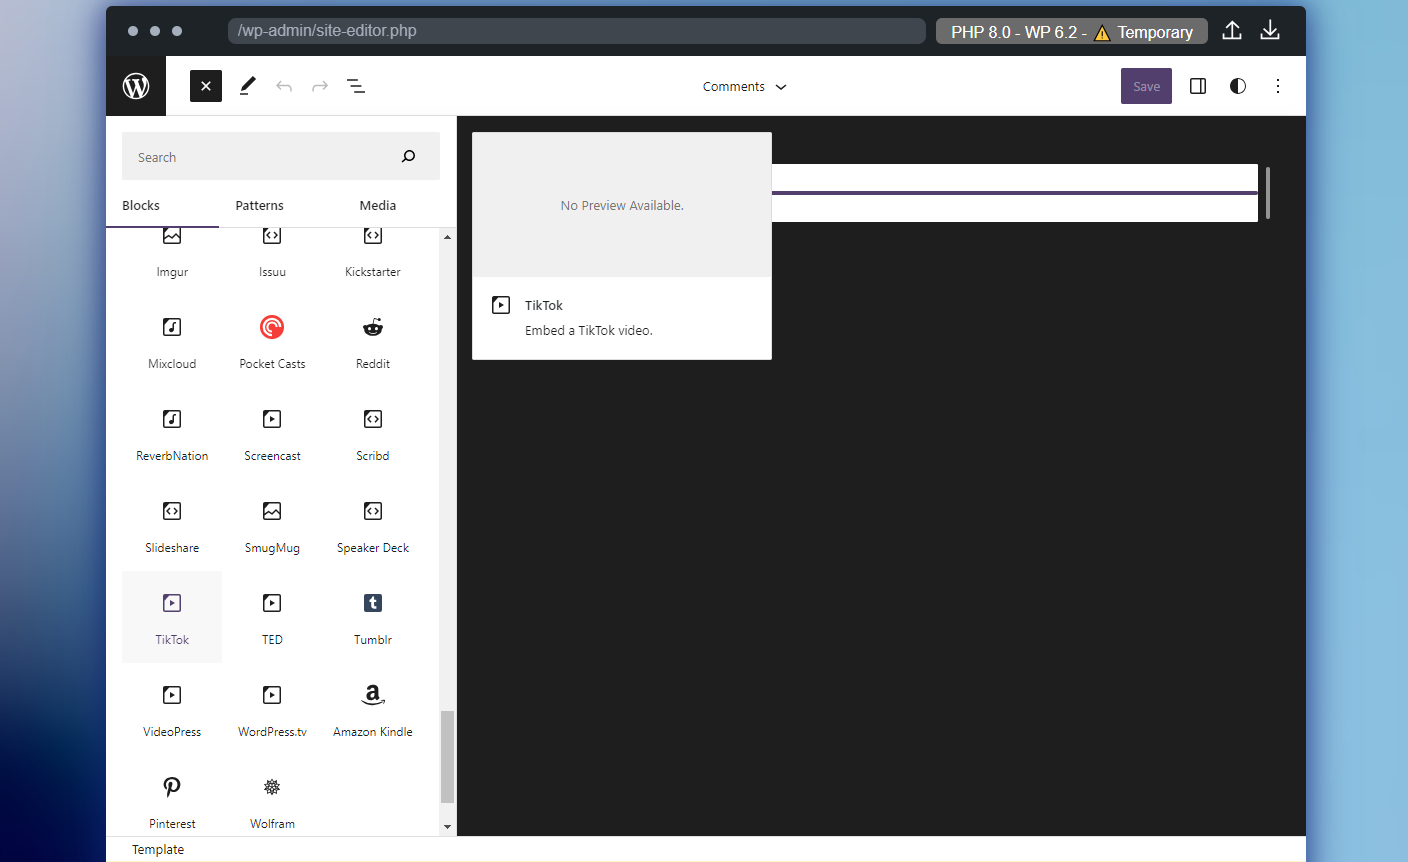1408x862 pixels.
Task: Switch to the Media tab
Action: (377, 205)
